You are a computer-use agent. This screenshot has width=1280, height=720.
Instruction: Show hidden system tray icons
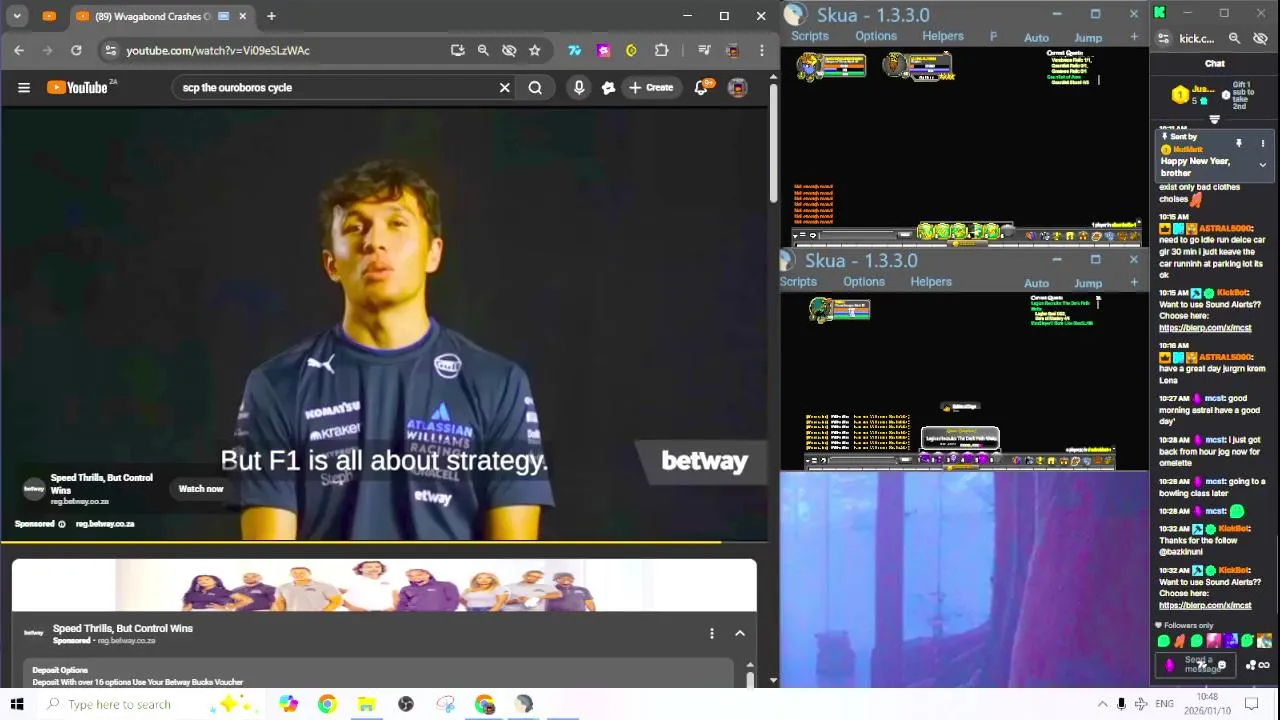tap(1102, 704)
